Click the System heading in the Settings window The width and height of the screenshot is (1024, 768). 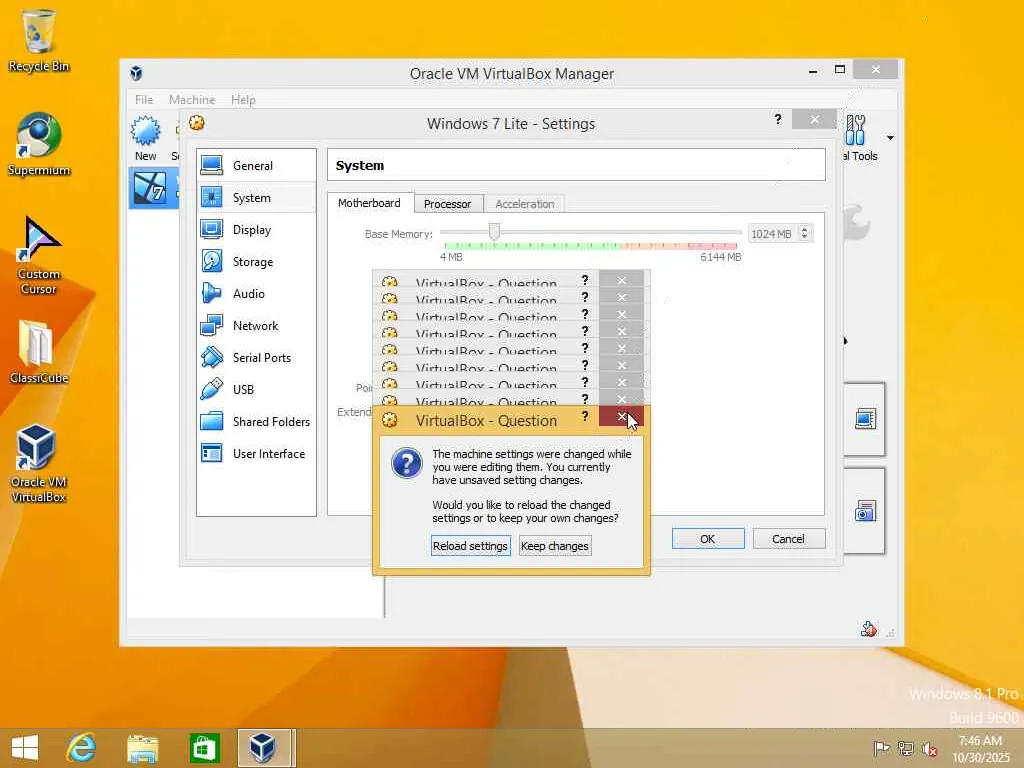360,165
